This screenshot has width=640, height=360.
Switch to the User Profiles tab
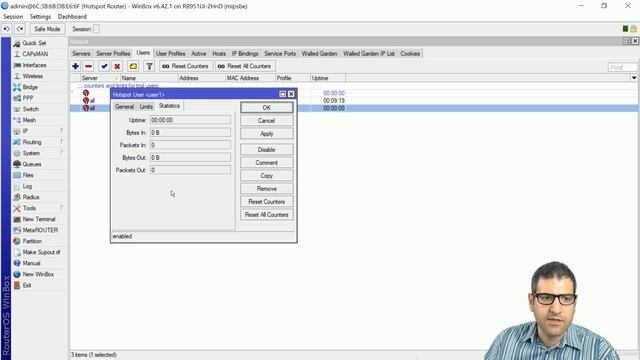click(170, 53)
